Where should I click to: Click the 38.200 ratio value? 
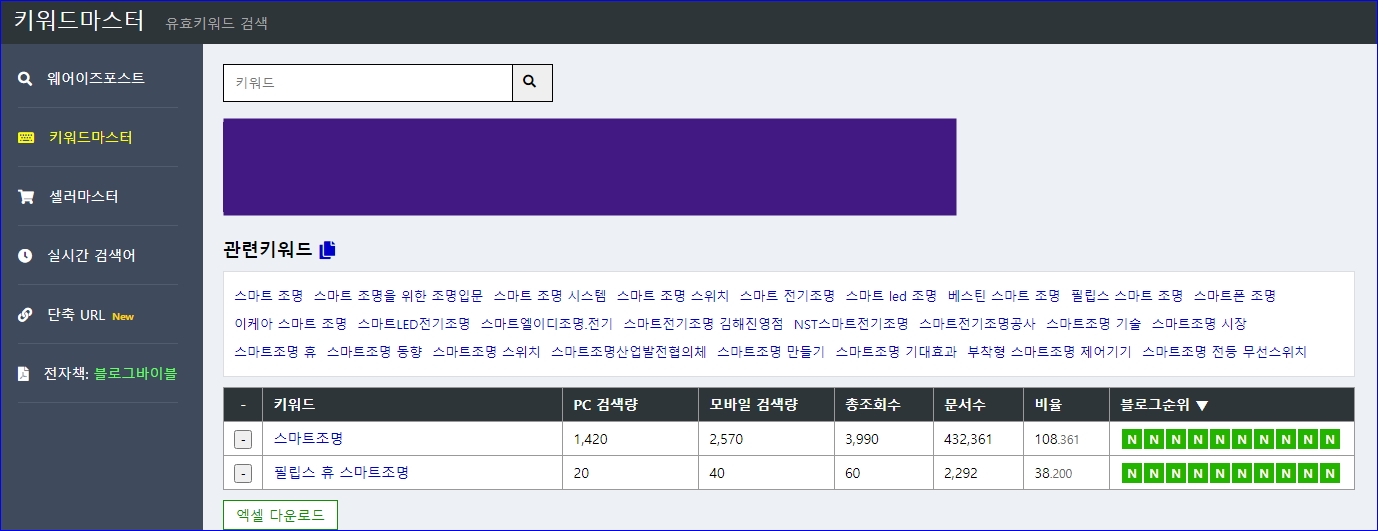1054,473
